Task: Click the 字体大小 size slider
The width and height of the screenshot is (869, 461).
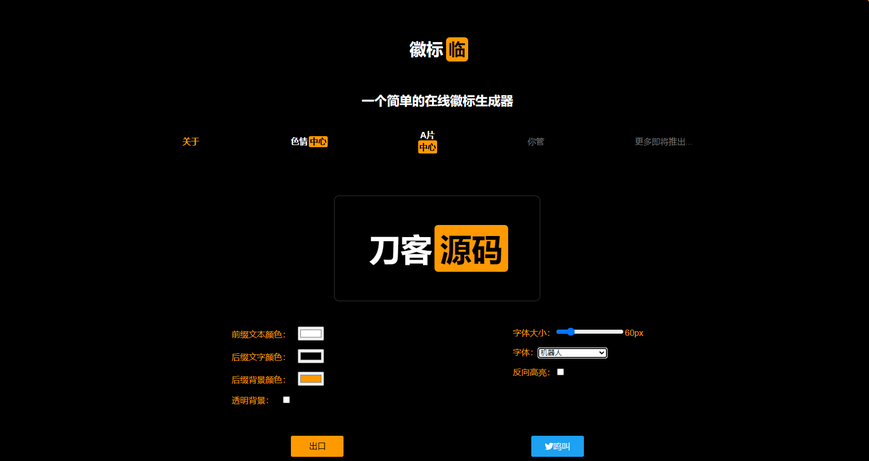Action: point(590,332)
